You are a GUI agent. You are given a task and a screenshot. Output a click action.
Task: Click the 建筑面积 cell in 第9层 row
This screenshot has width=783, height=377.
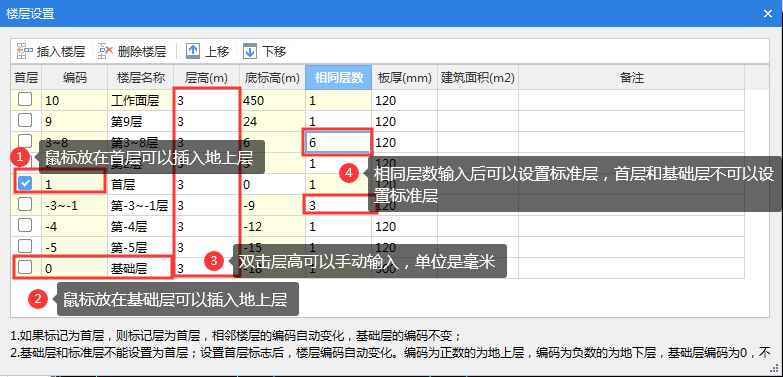tap(478, 121)
